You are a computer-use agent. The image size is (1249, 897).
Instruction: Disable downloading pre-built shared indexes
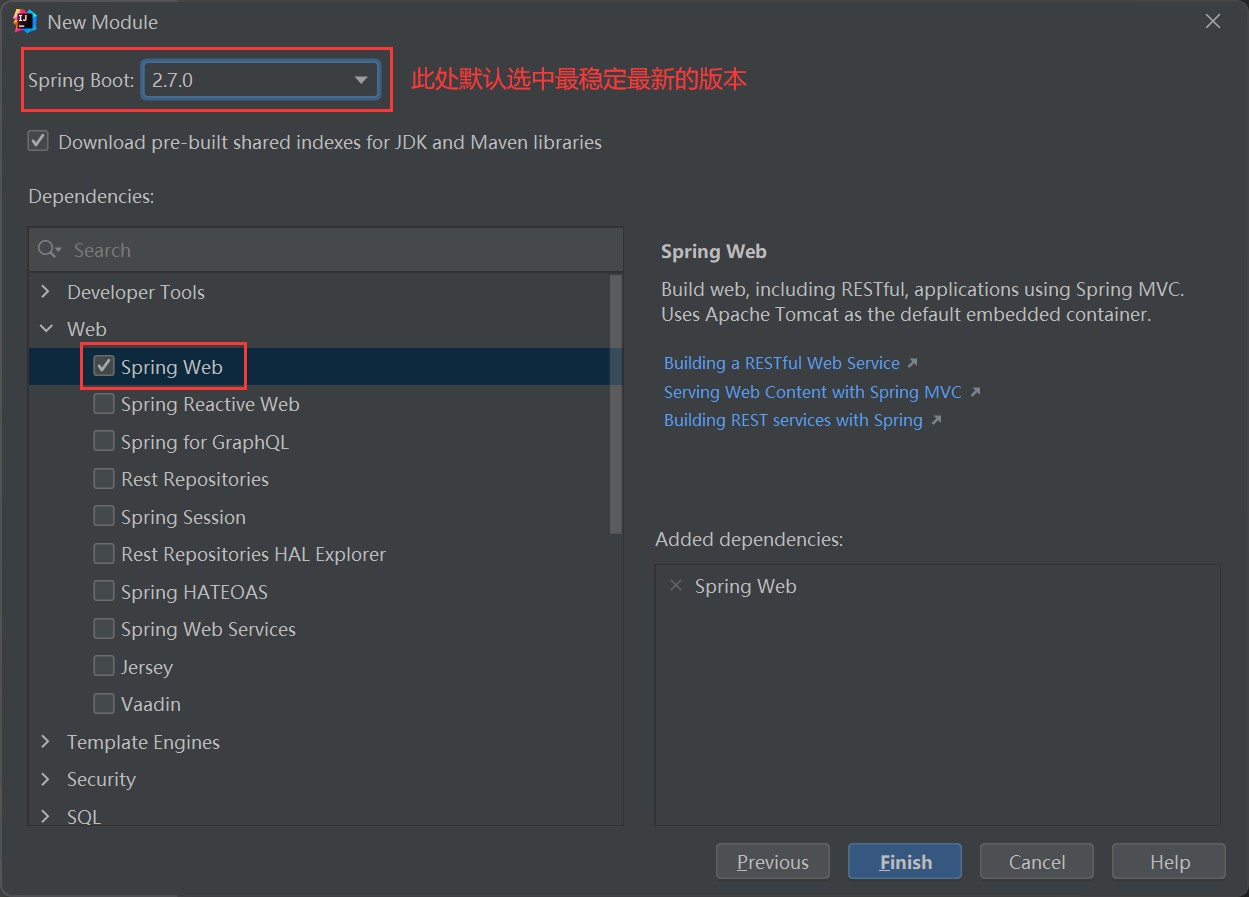38,141
